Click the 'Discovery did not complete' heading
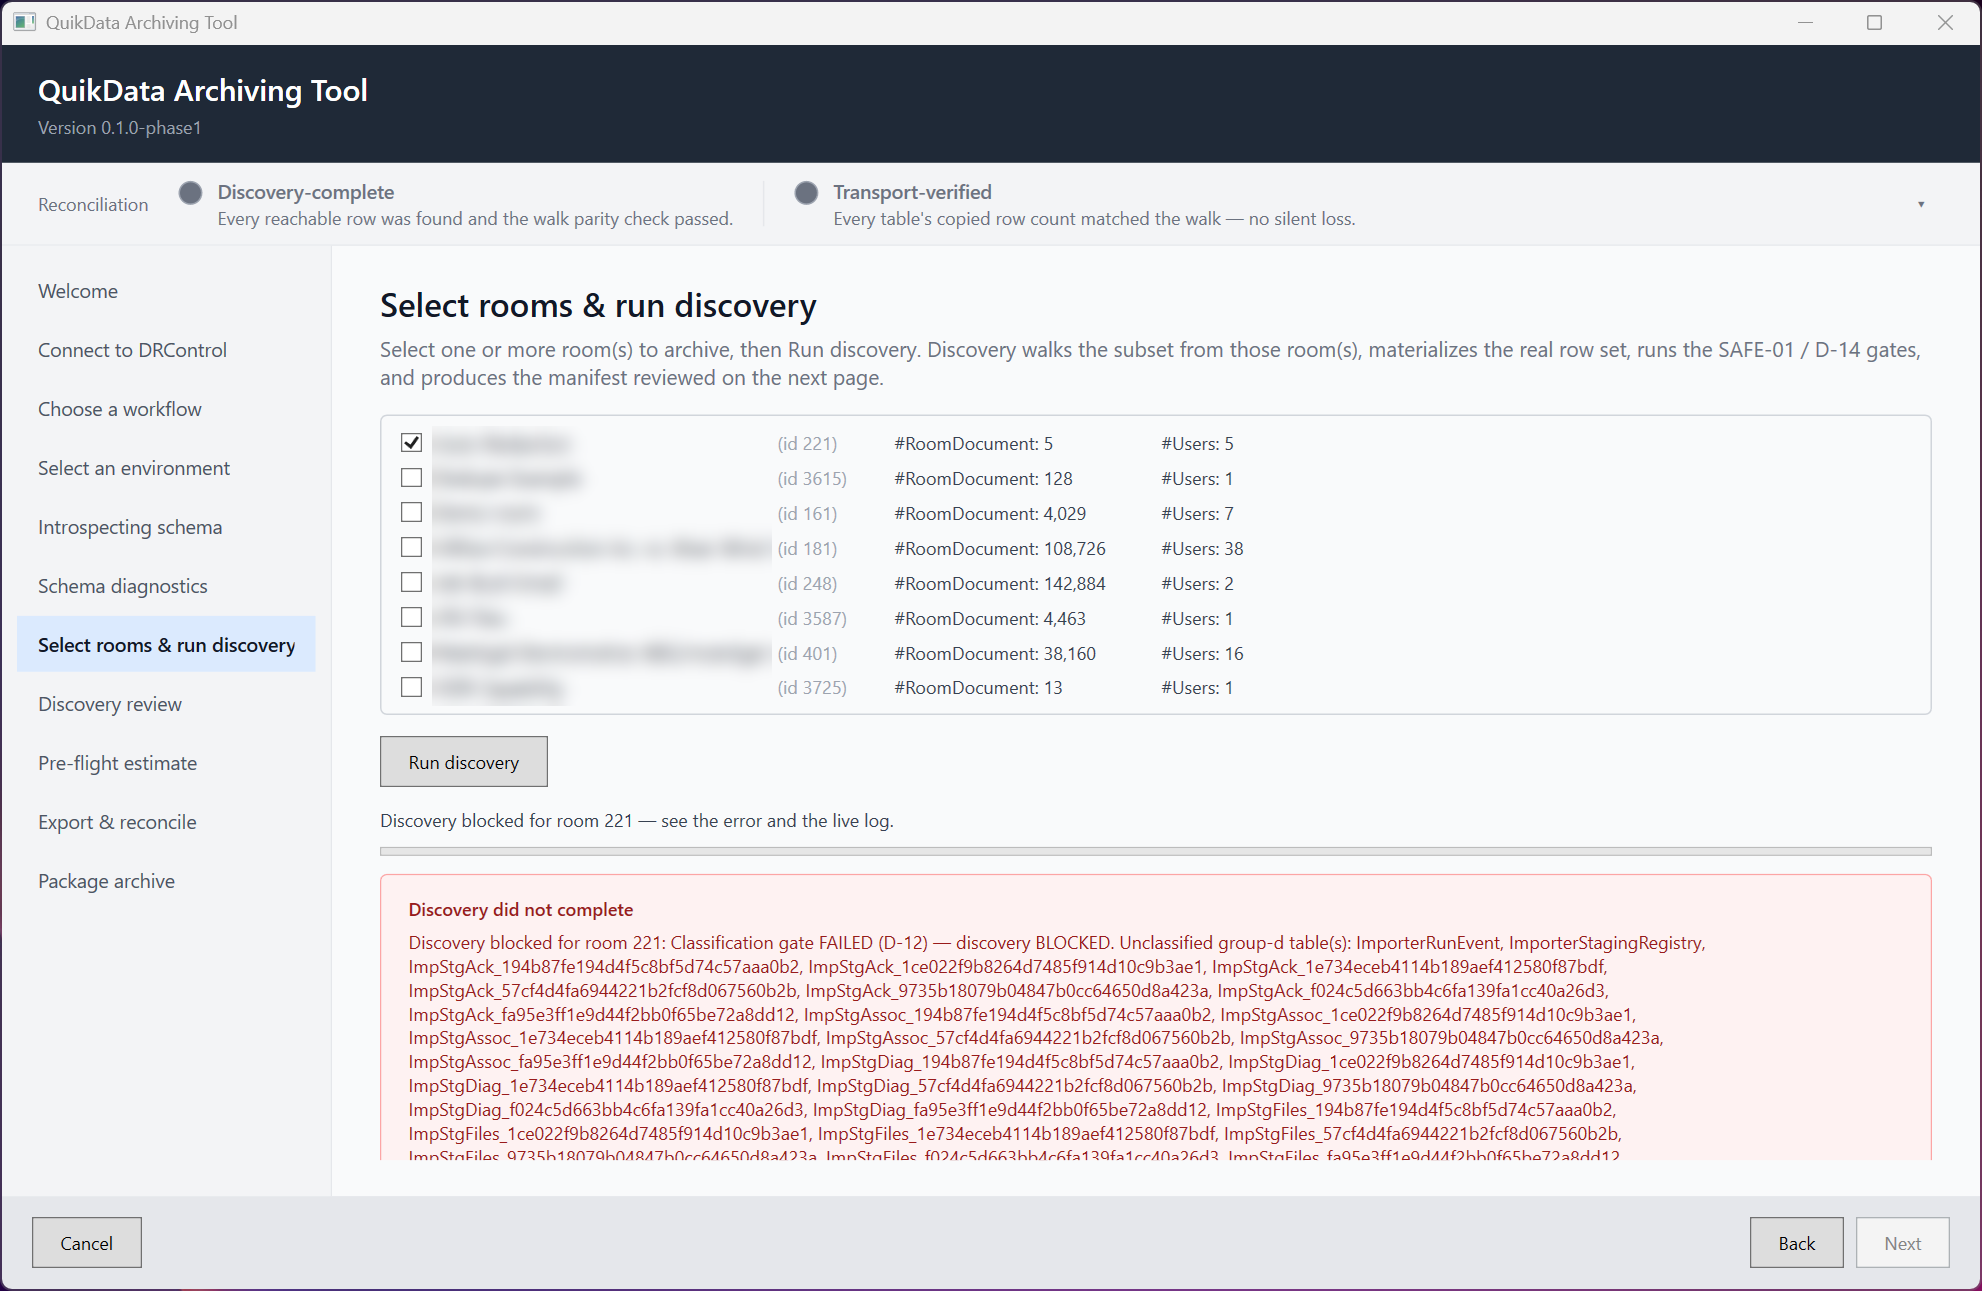This screenshot has height=1291, width=1982. point(521,910)
